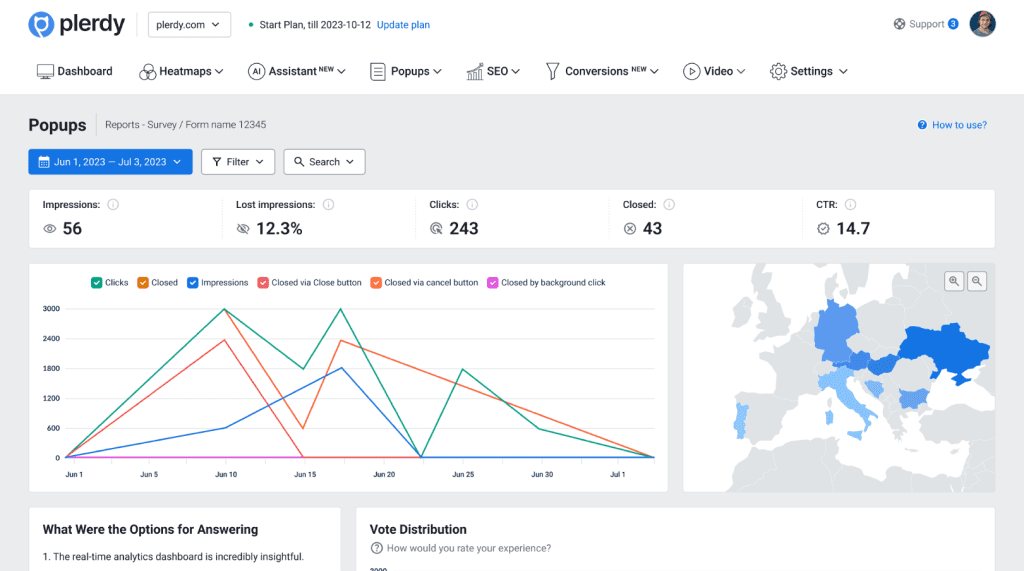
Task: Click the Popups form icon
Action: [377, 71]
